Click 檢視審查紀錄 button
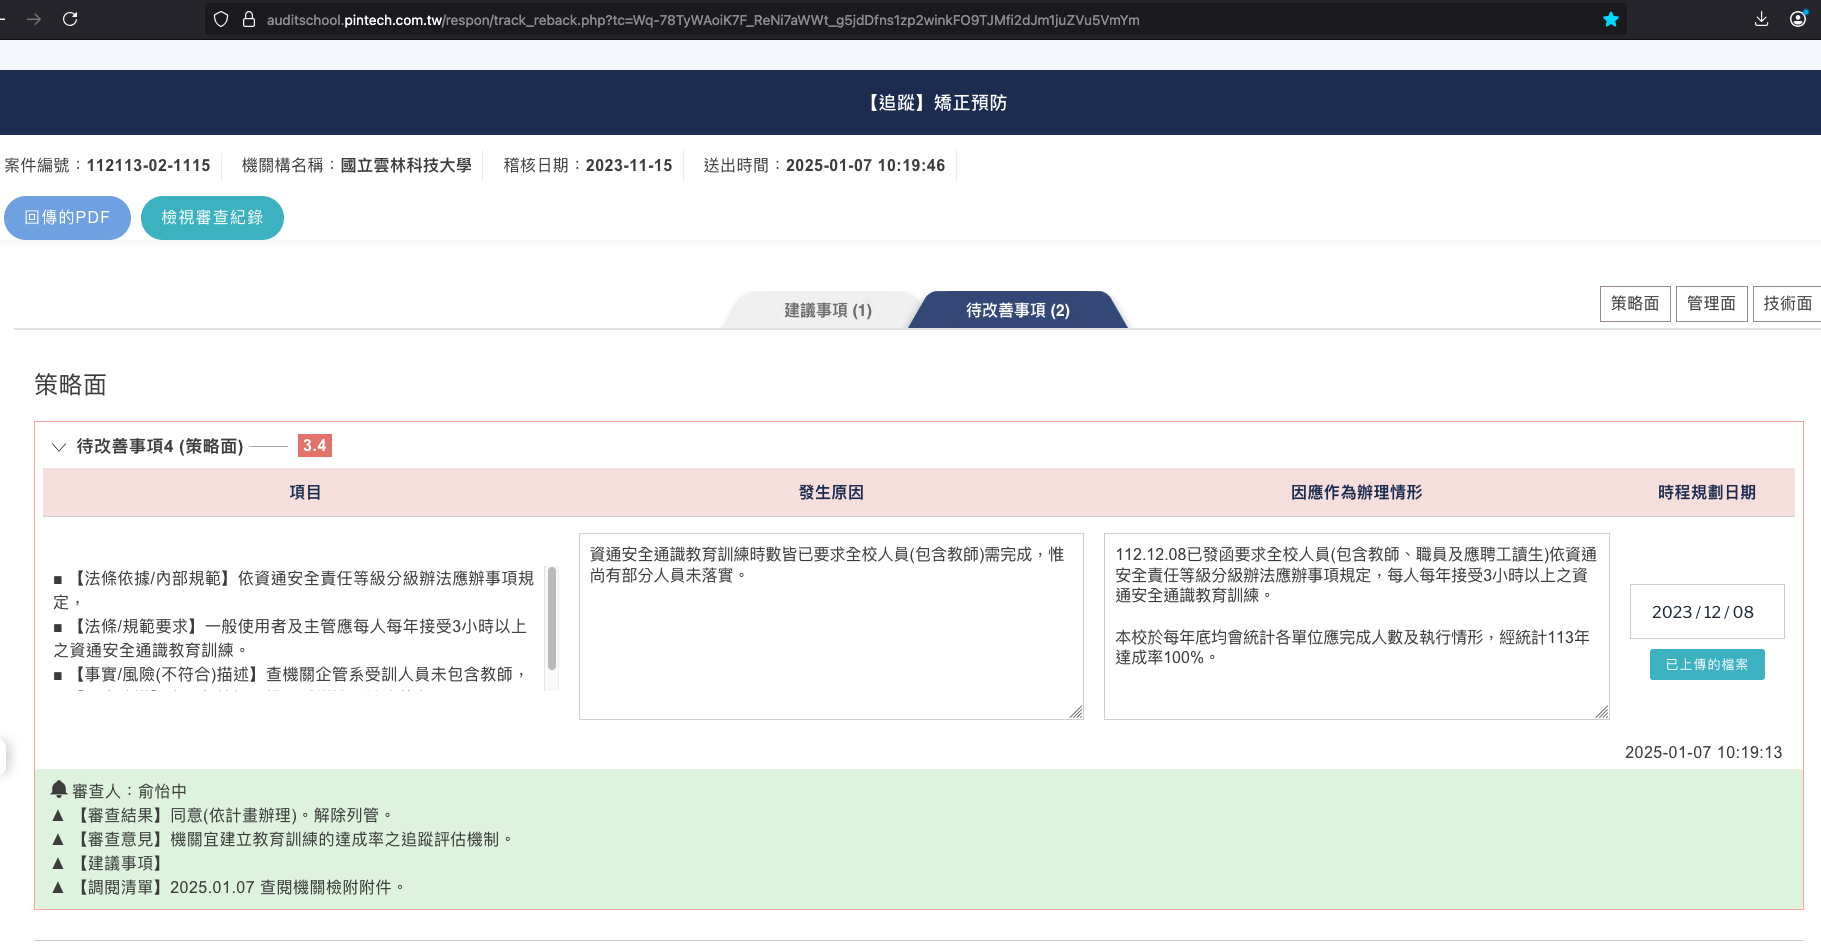Viewport: 1821px width, 944px height. point(212,217)
